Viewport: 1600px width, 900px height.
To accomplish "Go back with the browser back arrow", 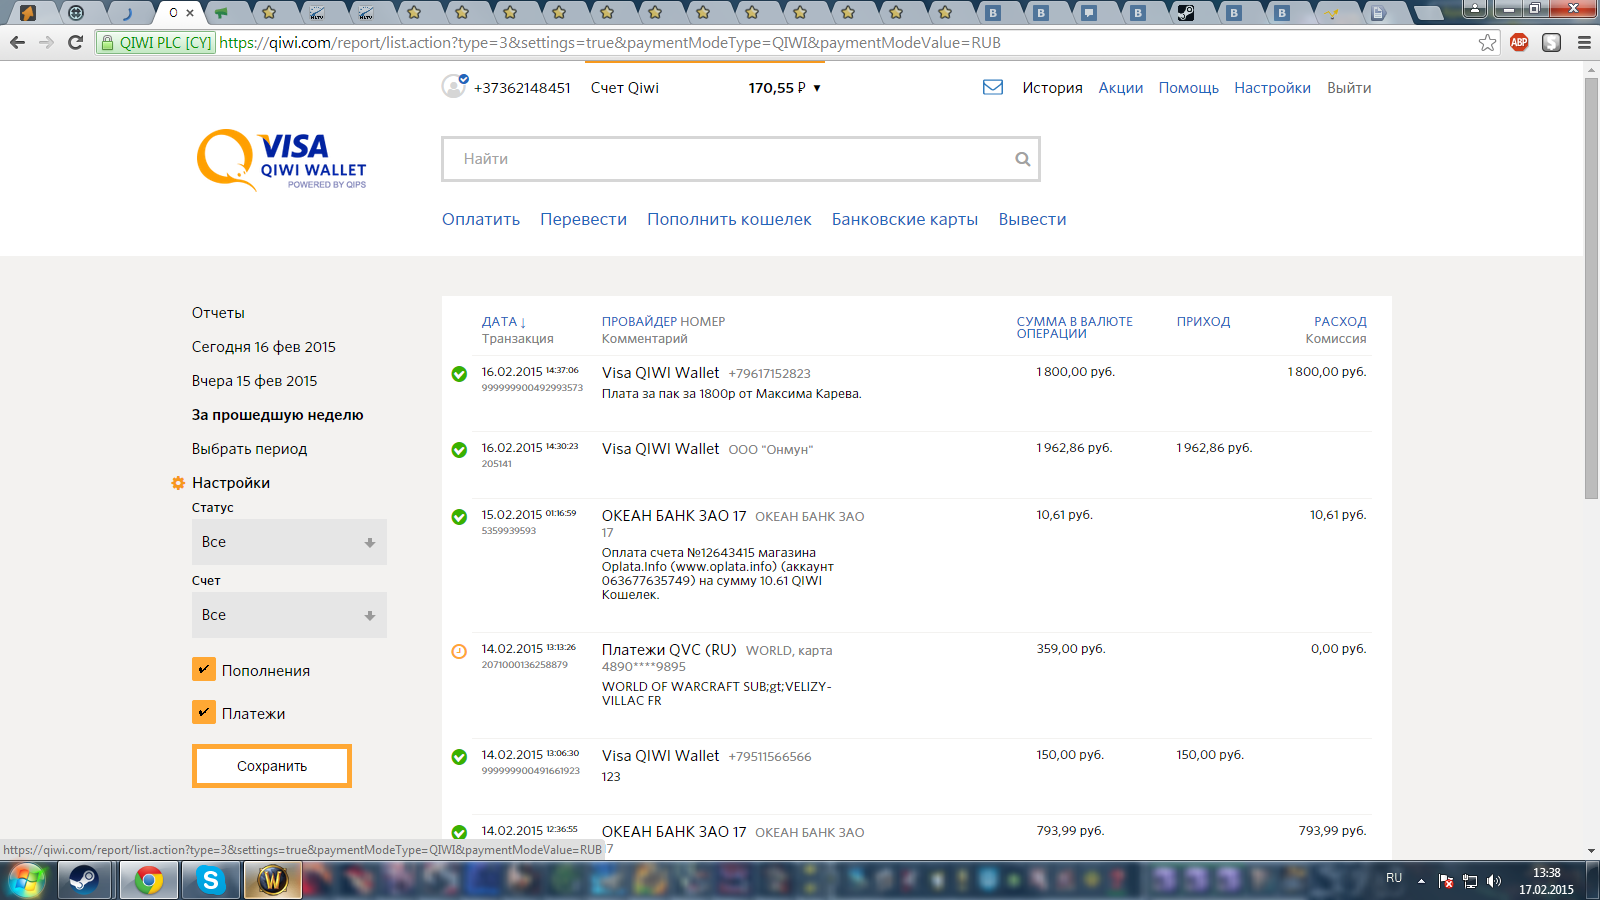I will click(17, 42).
